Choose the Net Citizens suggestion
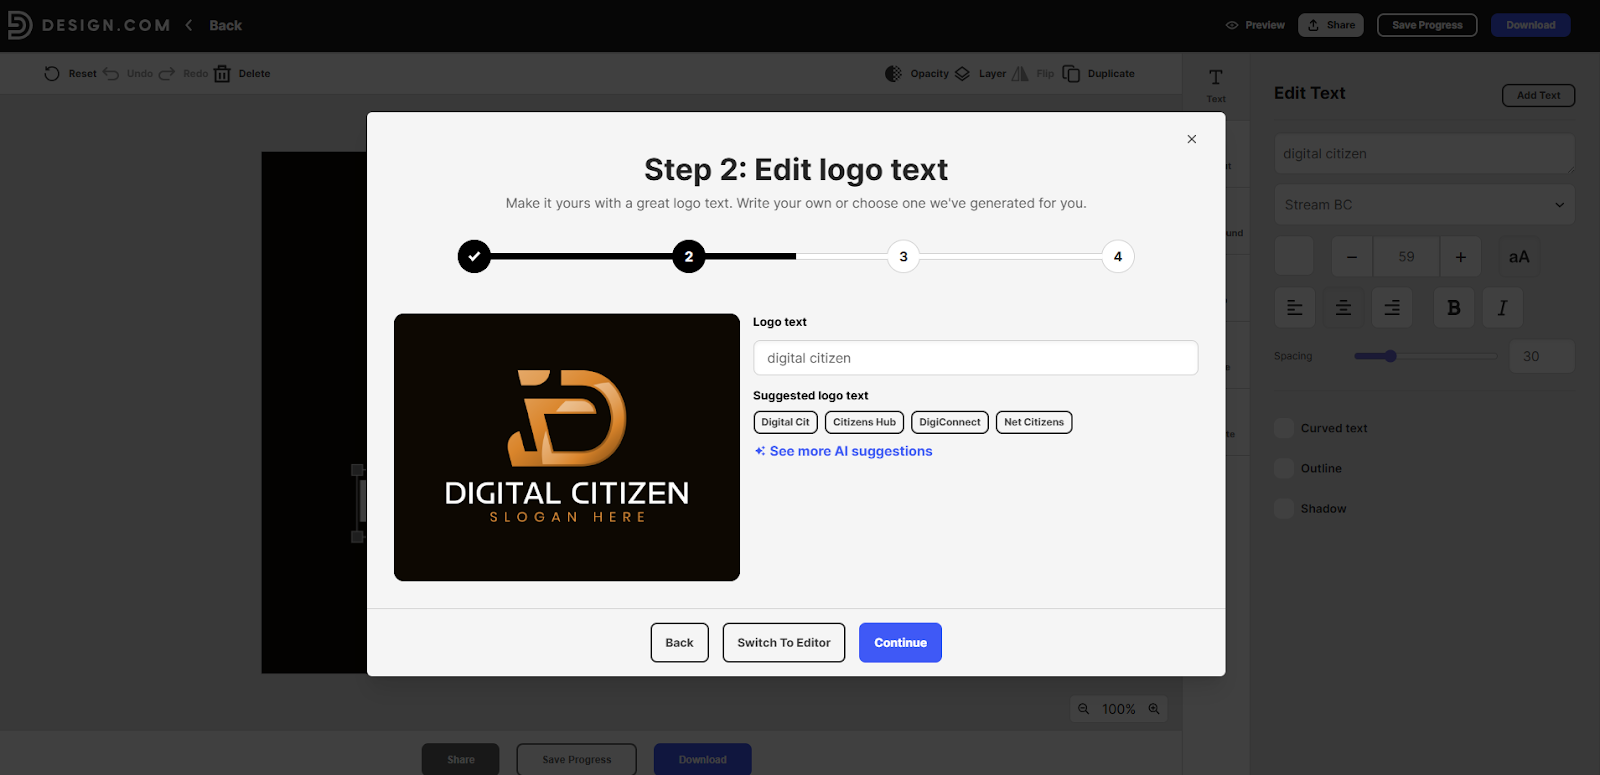1600x775 pixels. coord(1034,422)
